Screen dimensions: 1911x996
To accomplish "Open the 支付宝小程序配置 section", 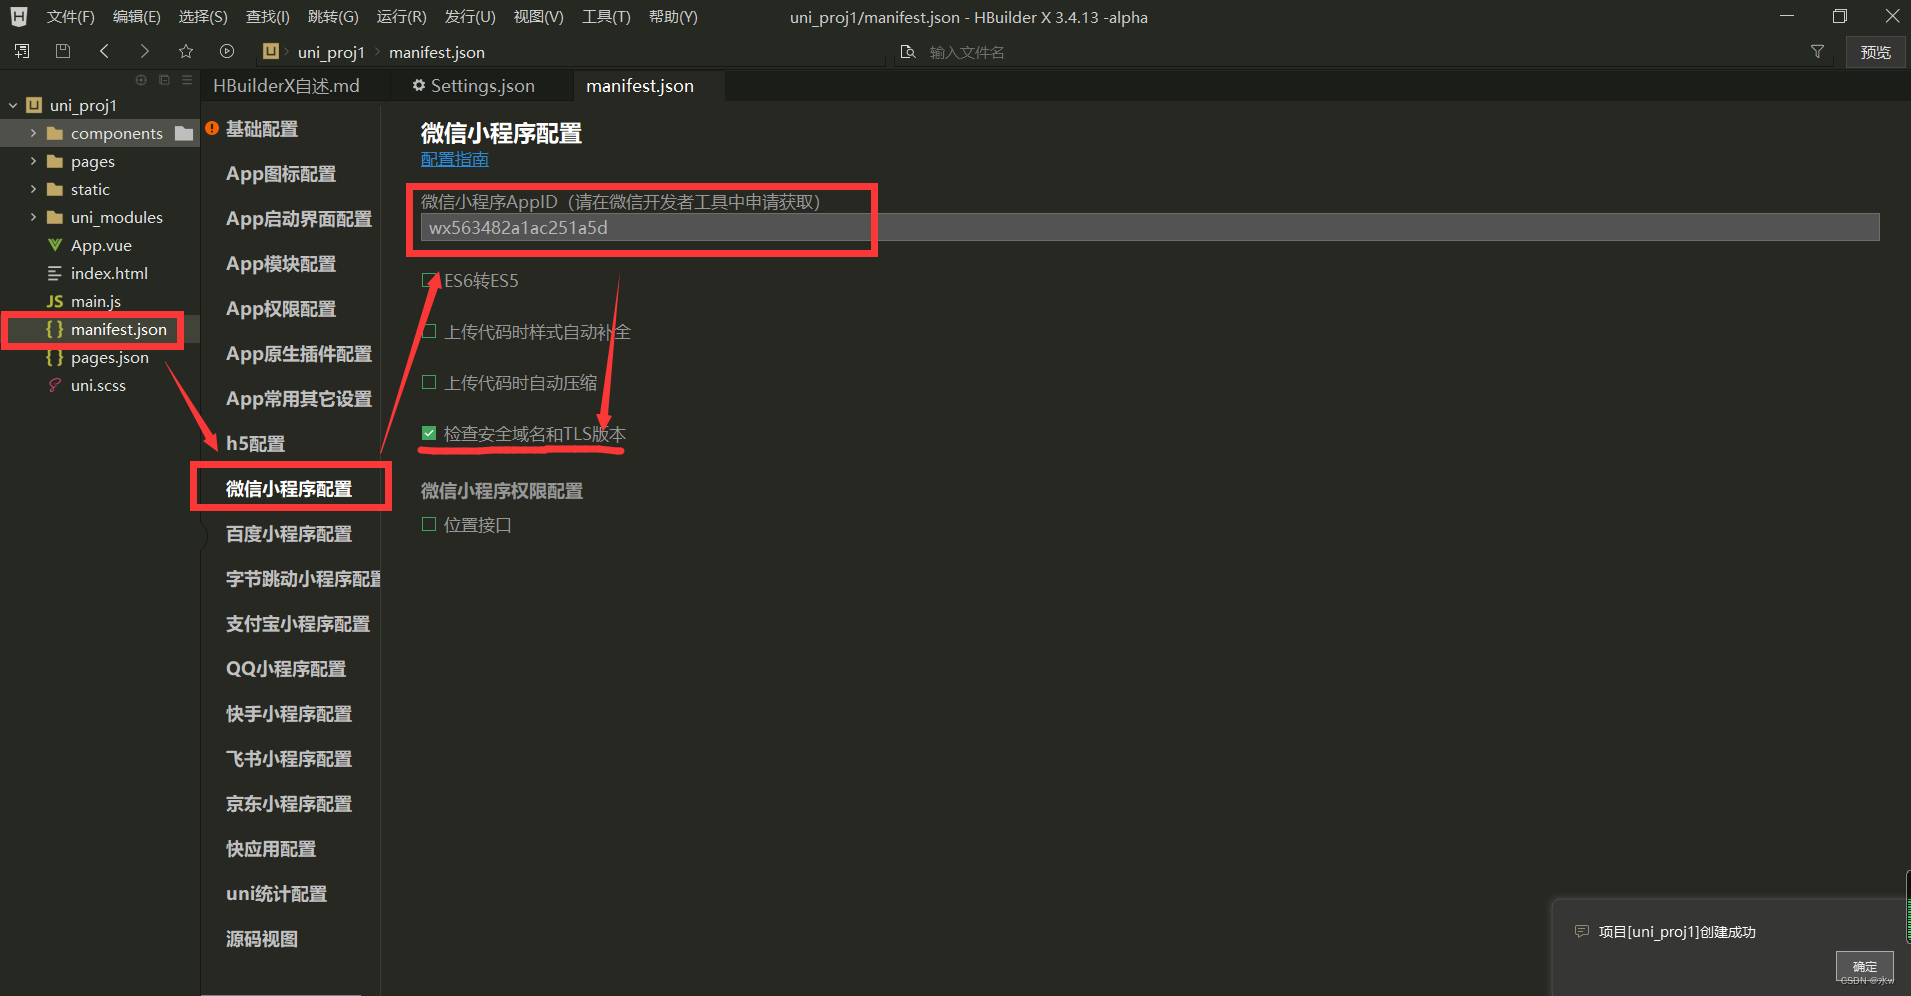I will coord(298,624).
